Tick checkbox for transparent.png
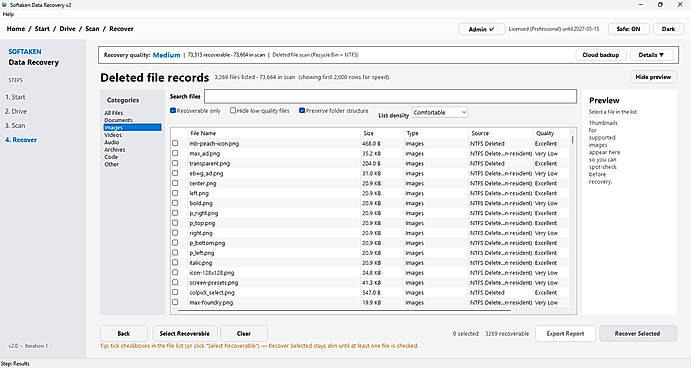 tap(175, 163)
